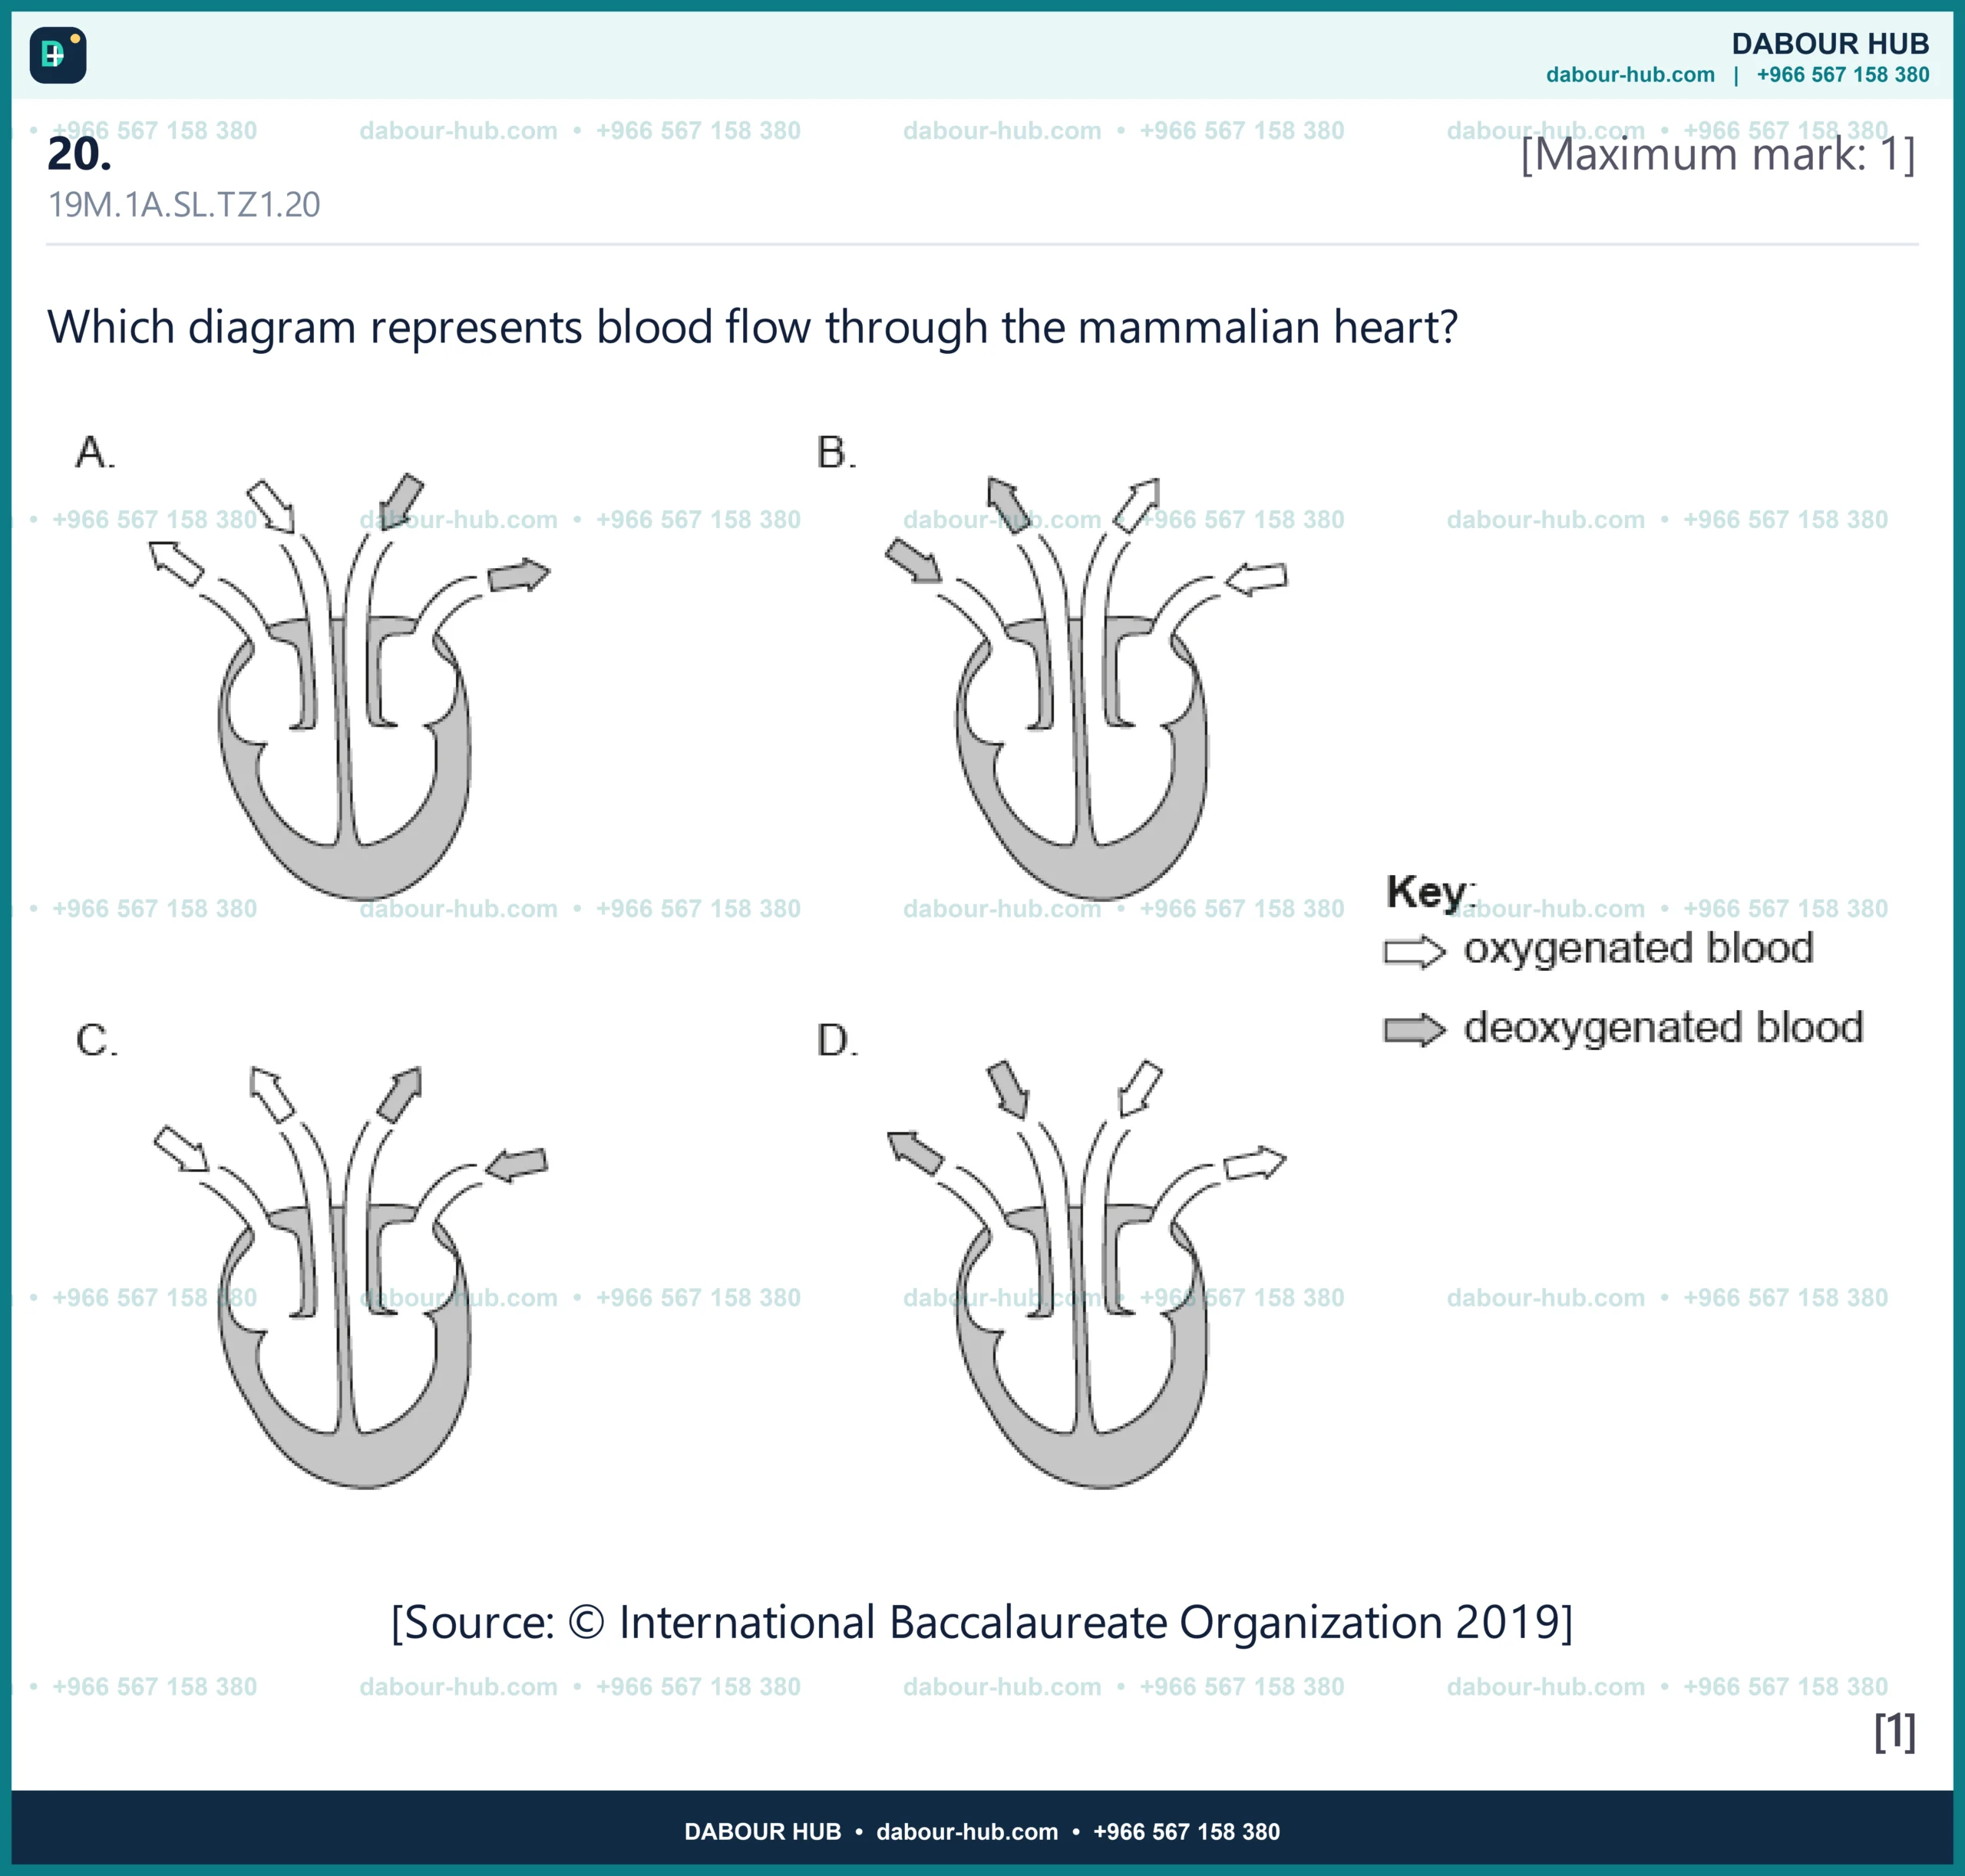Click the option label B.
Viewport: 1965px width, 1876px height.
(836, 452)
